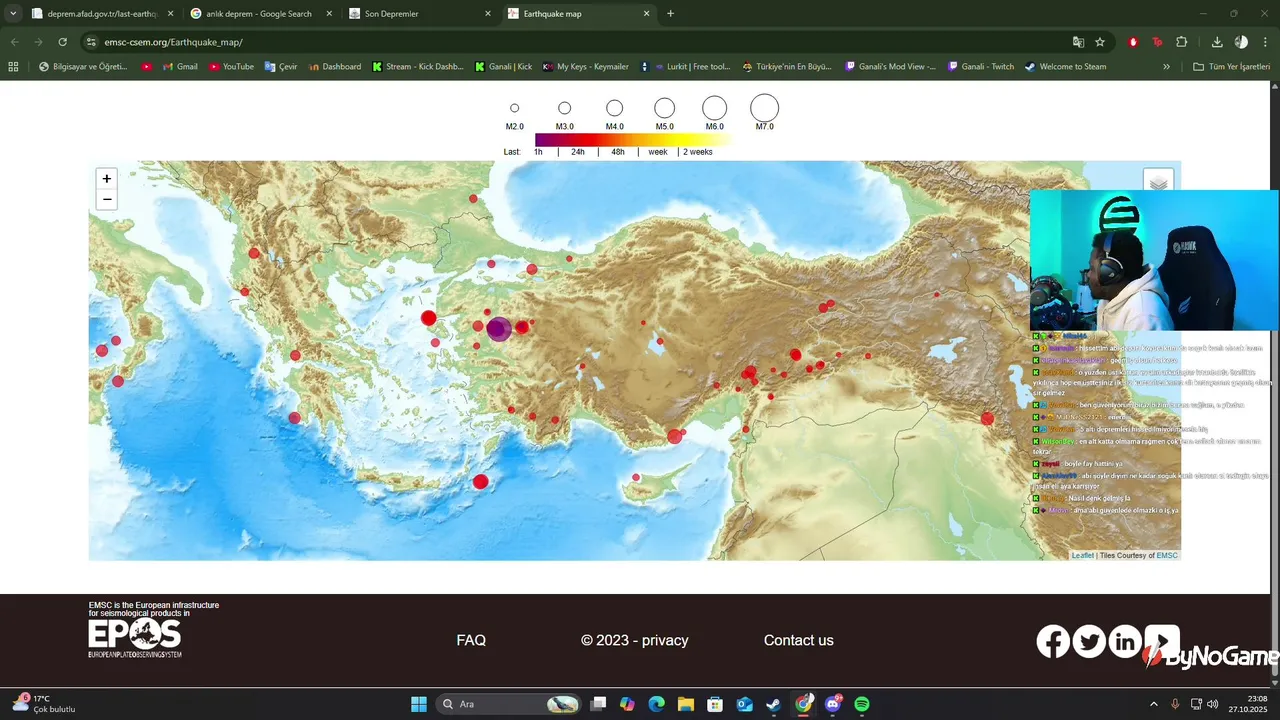The width and height of the screenshot is (1280, 720).
Task: Open the YouTube icon in footer
Action: tap(1161, 641)
